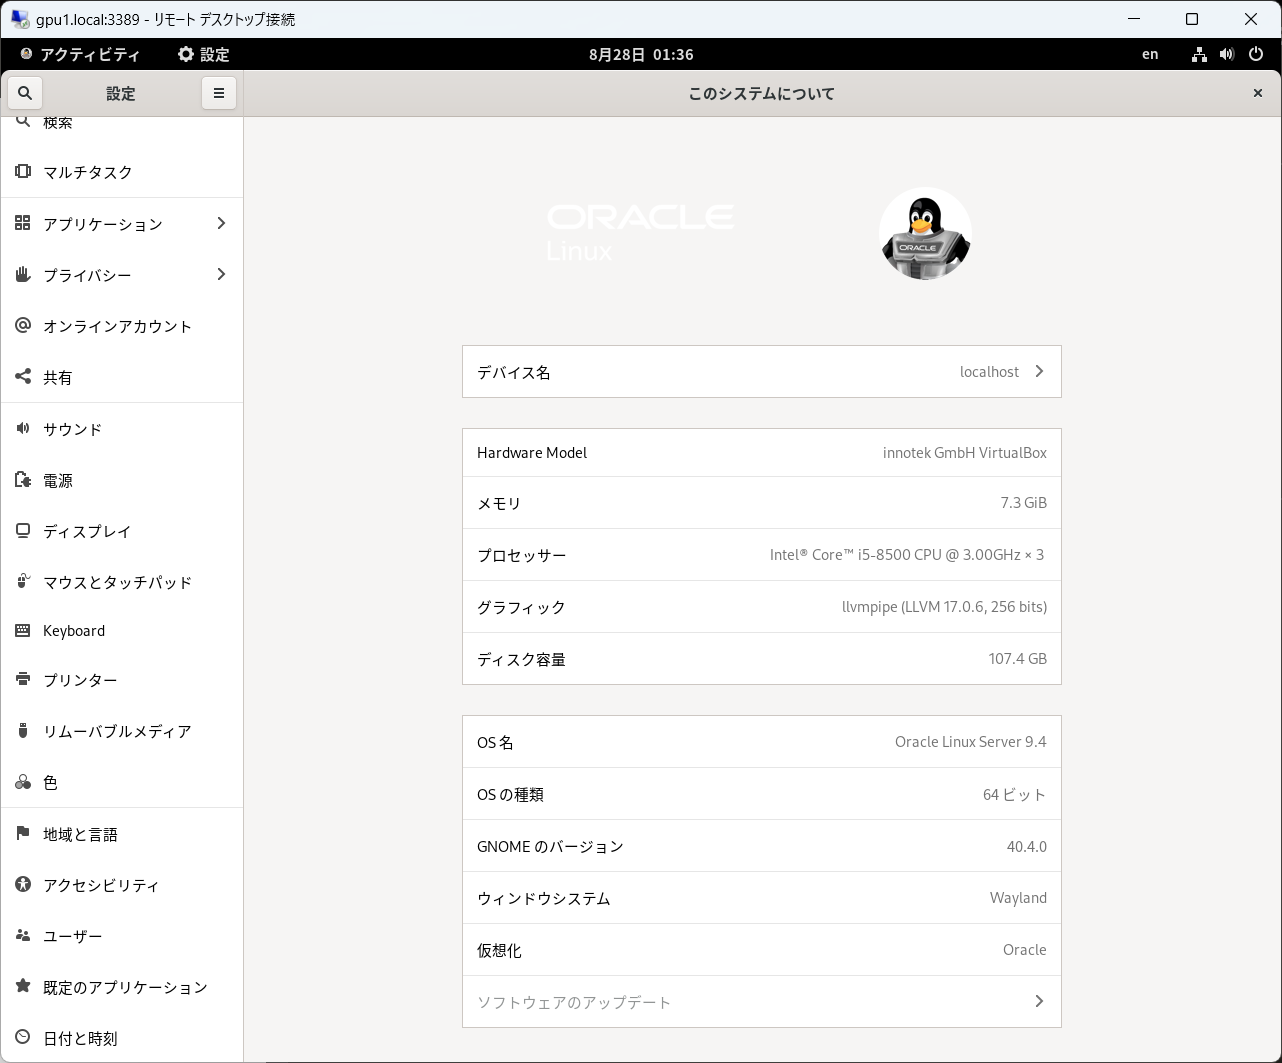Open the hamburger menu in Settings header
1282x1063 pixels.
tap(219, 93)
